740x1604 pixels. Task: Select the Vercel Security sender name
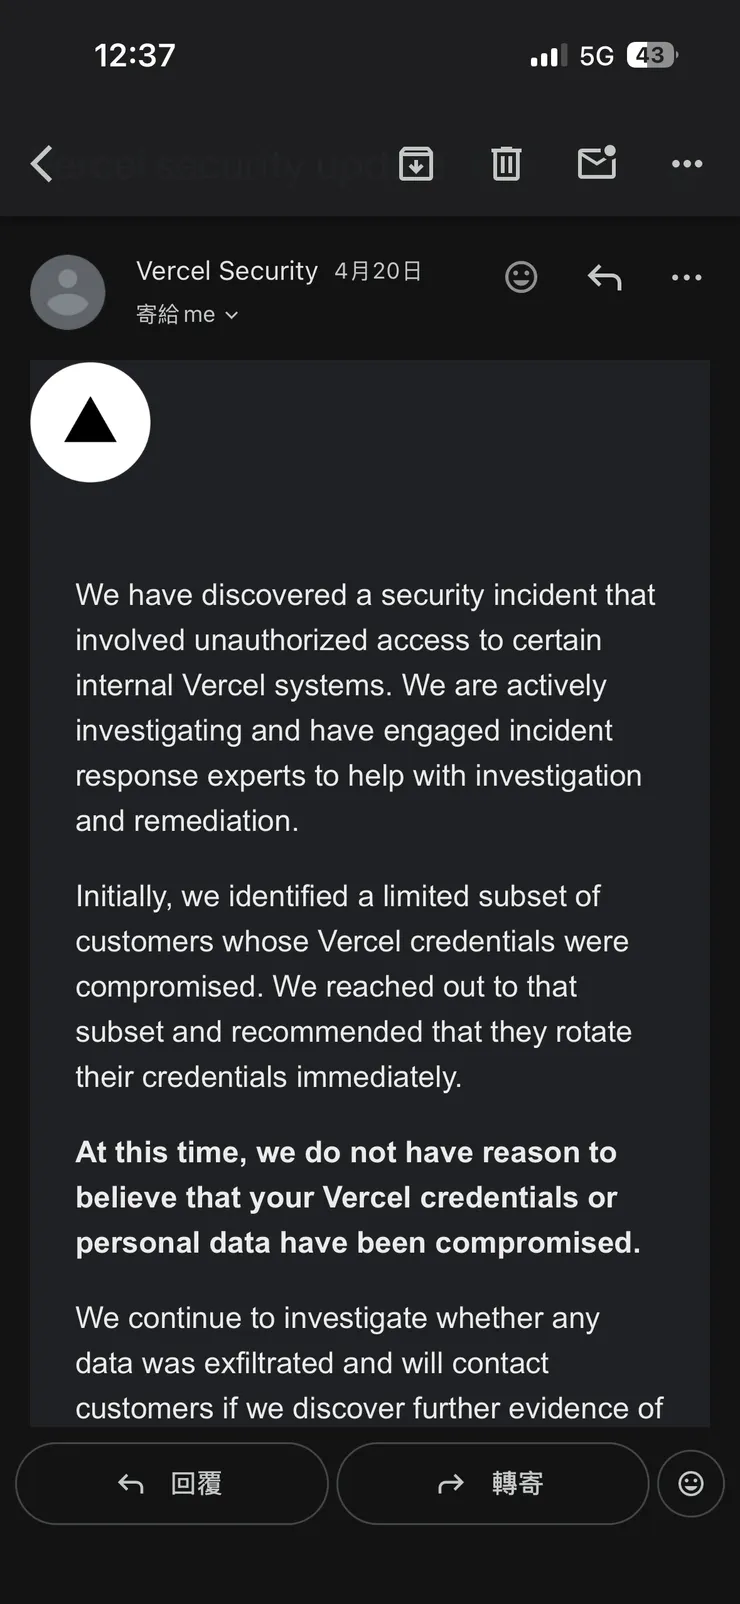[x=227, y=270]
